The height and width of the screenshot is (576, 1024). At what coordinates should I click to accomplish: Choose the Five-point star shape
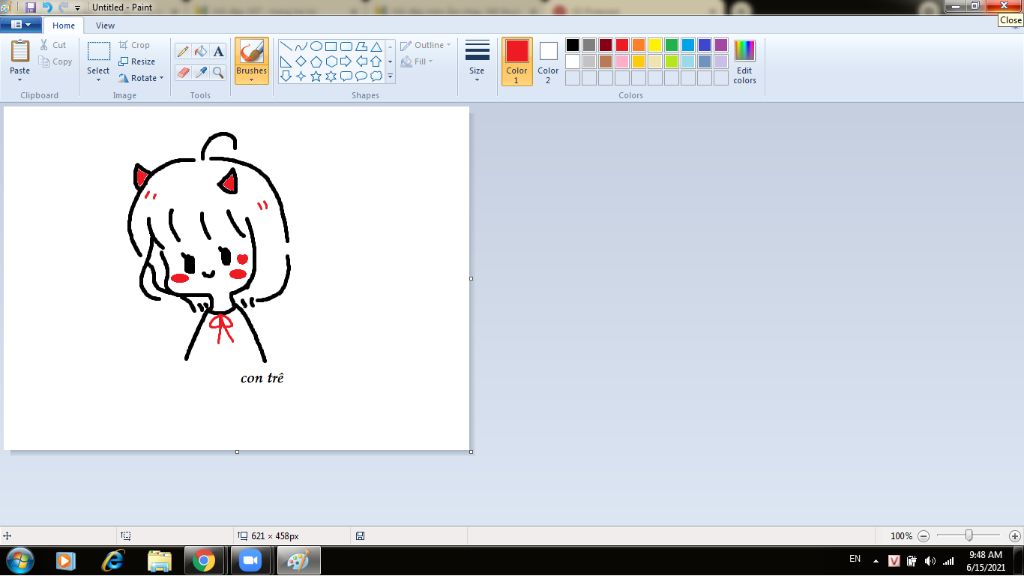tap(316, 76)
